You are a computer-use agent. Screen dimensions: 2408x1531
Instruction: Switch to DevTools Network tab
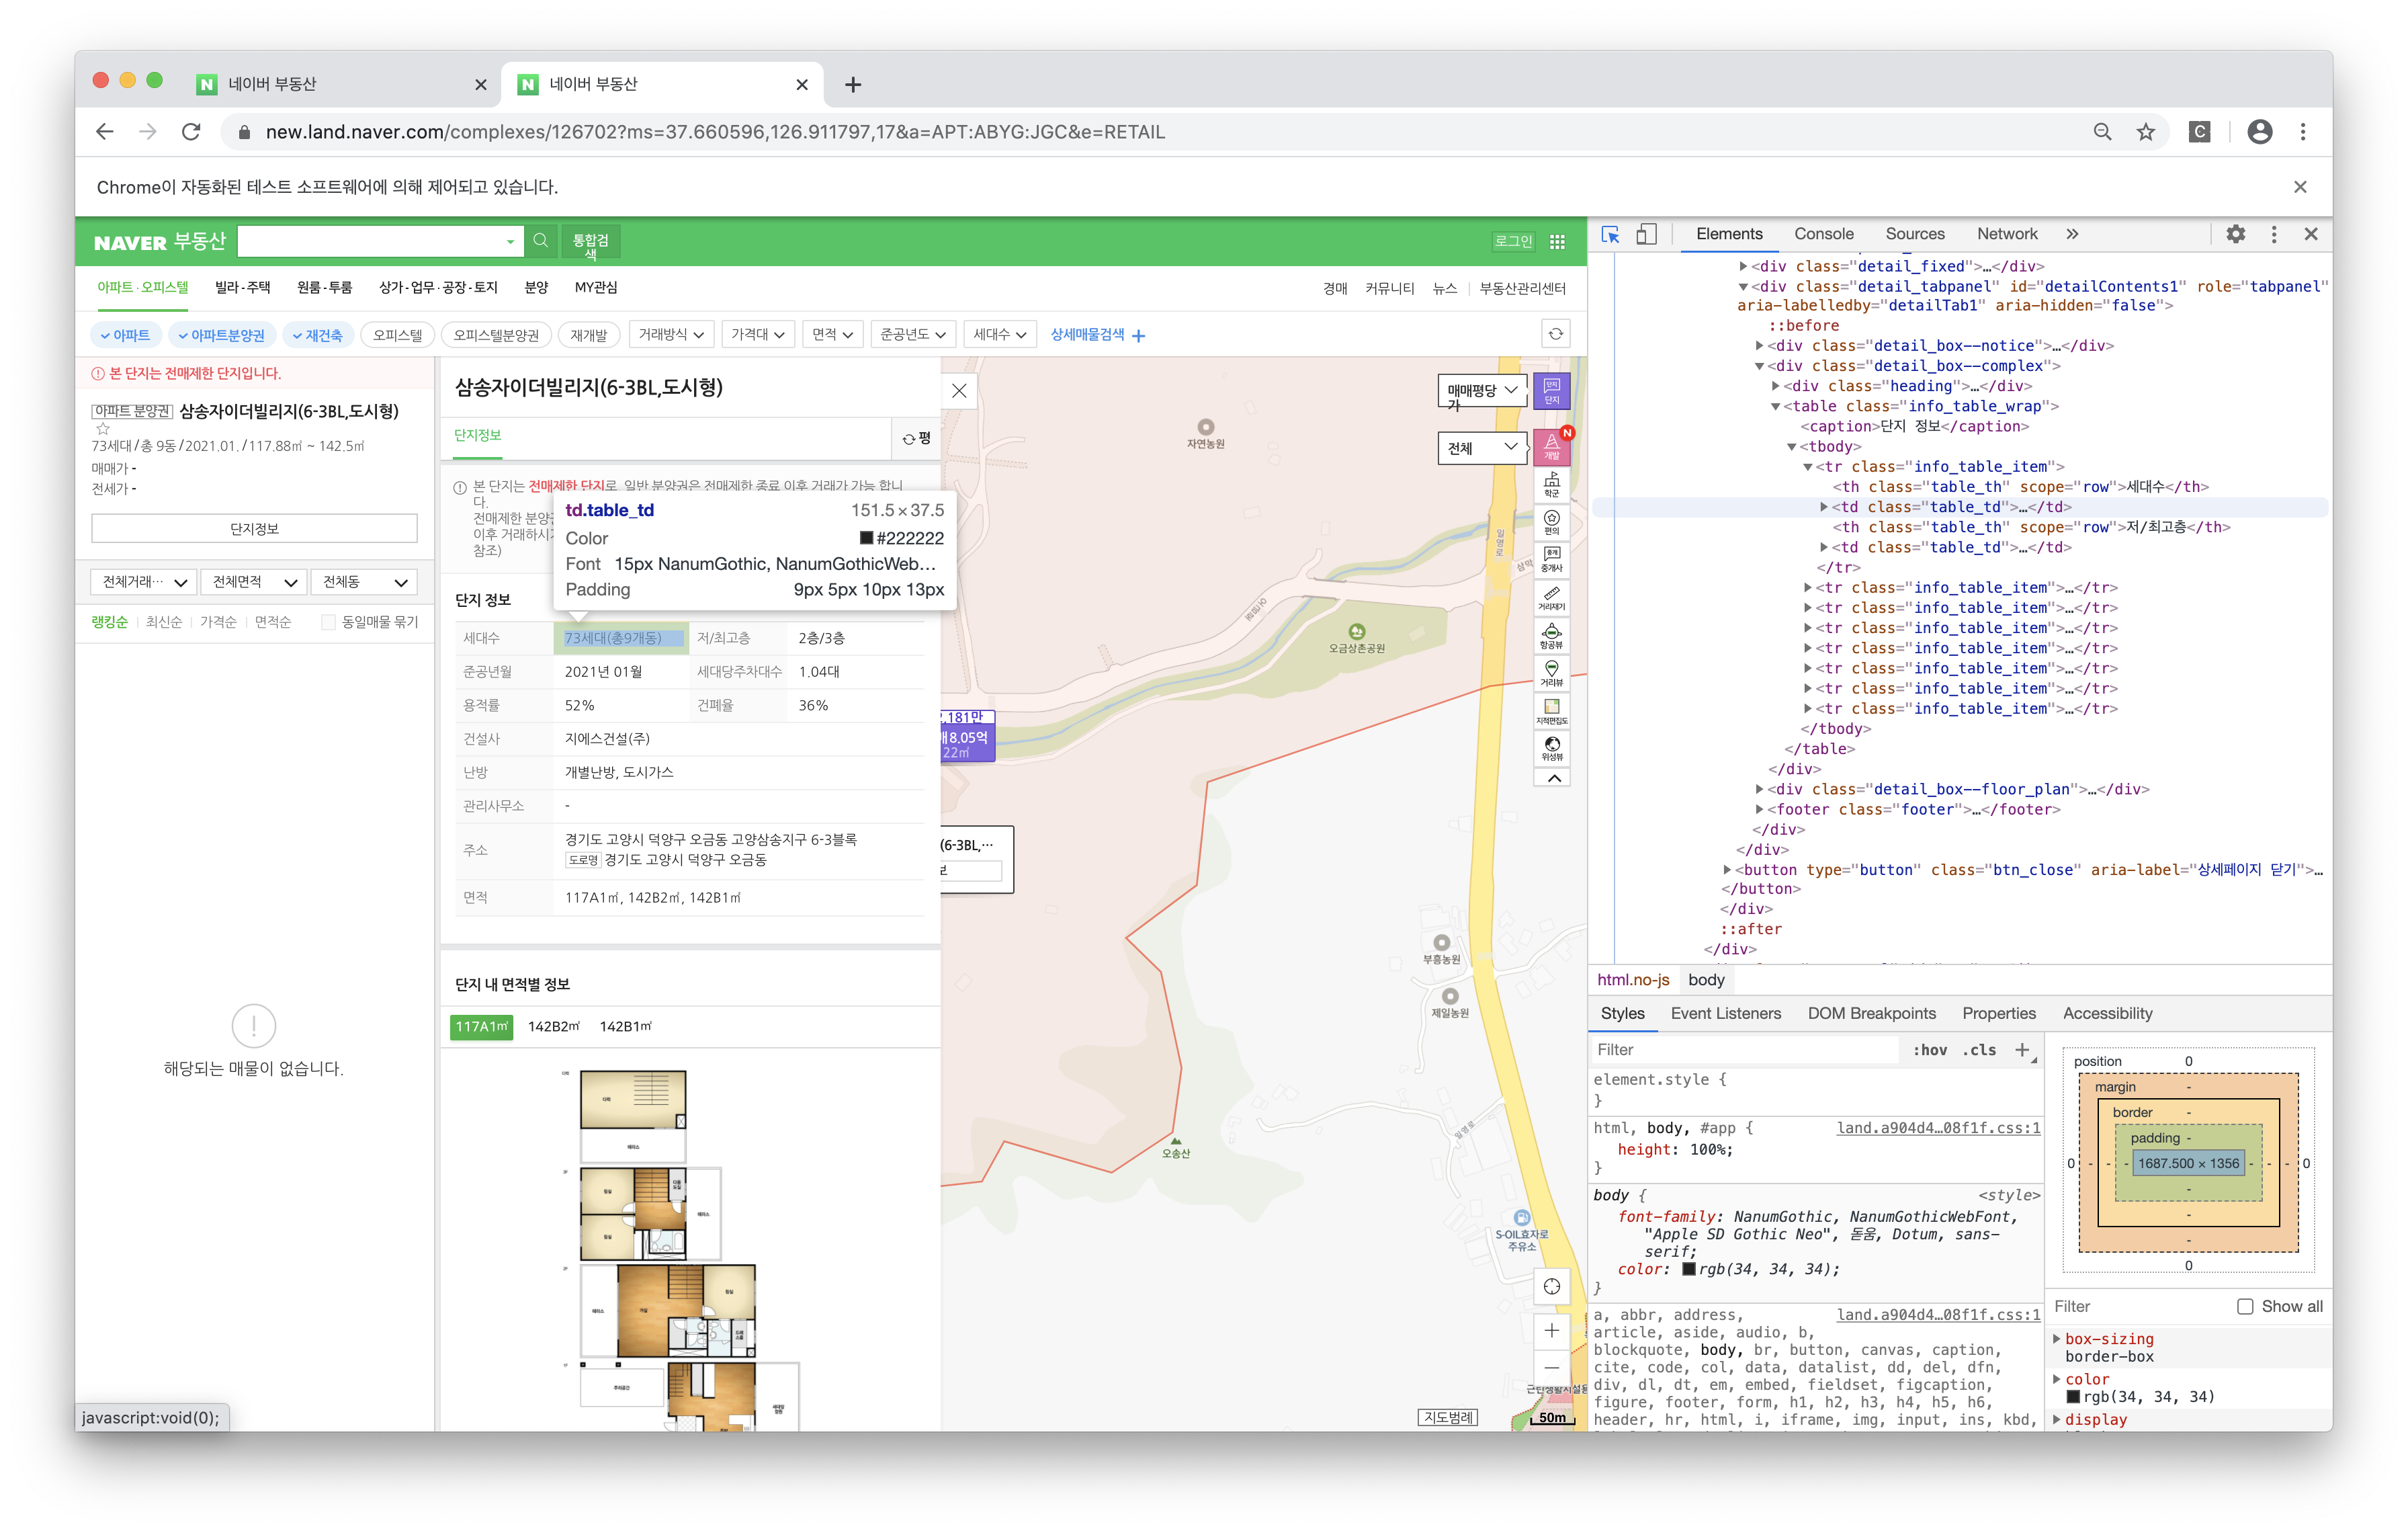tap(2006, 234)
